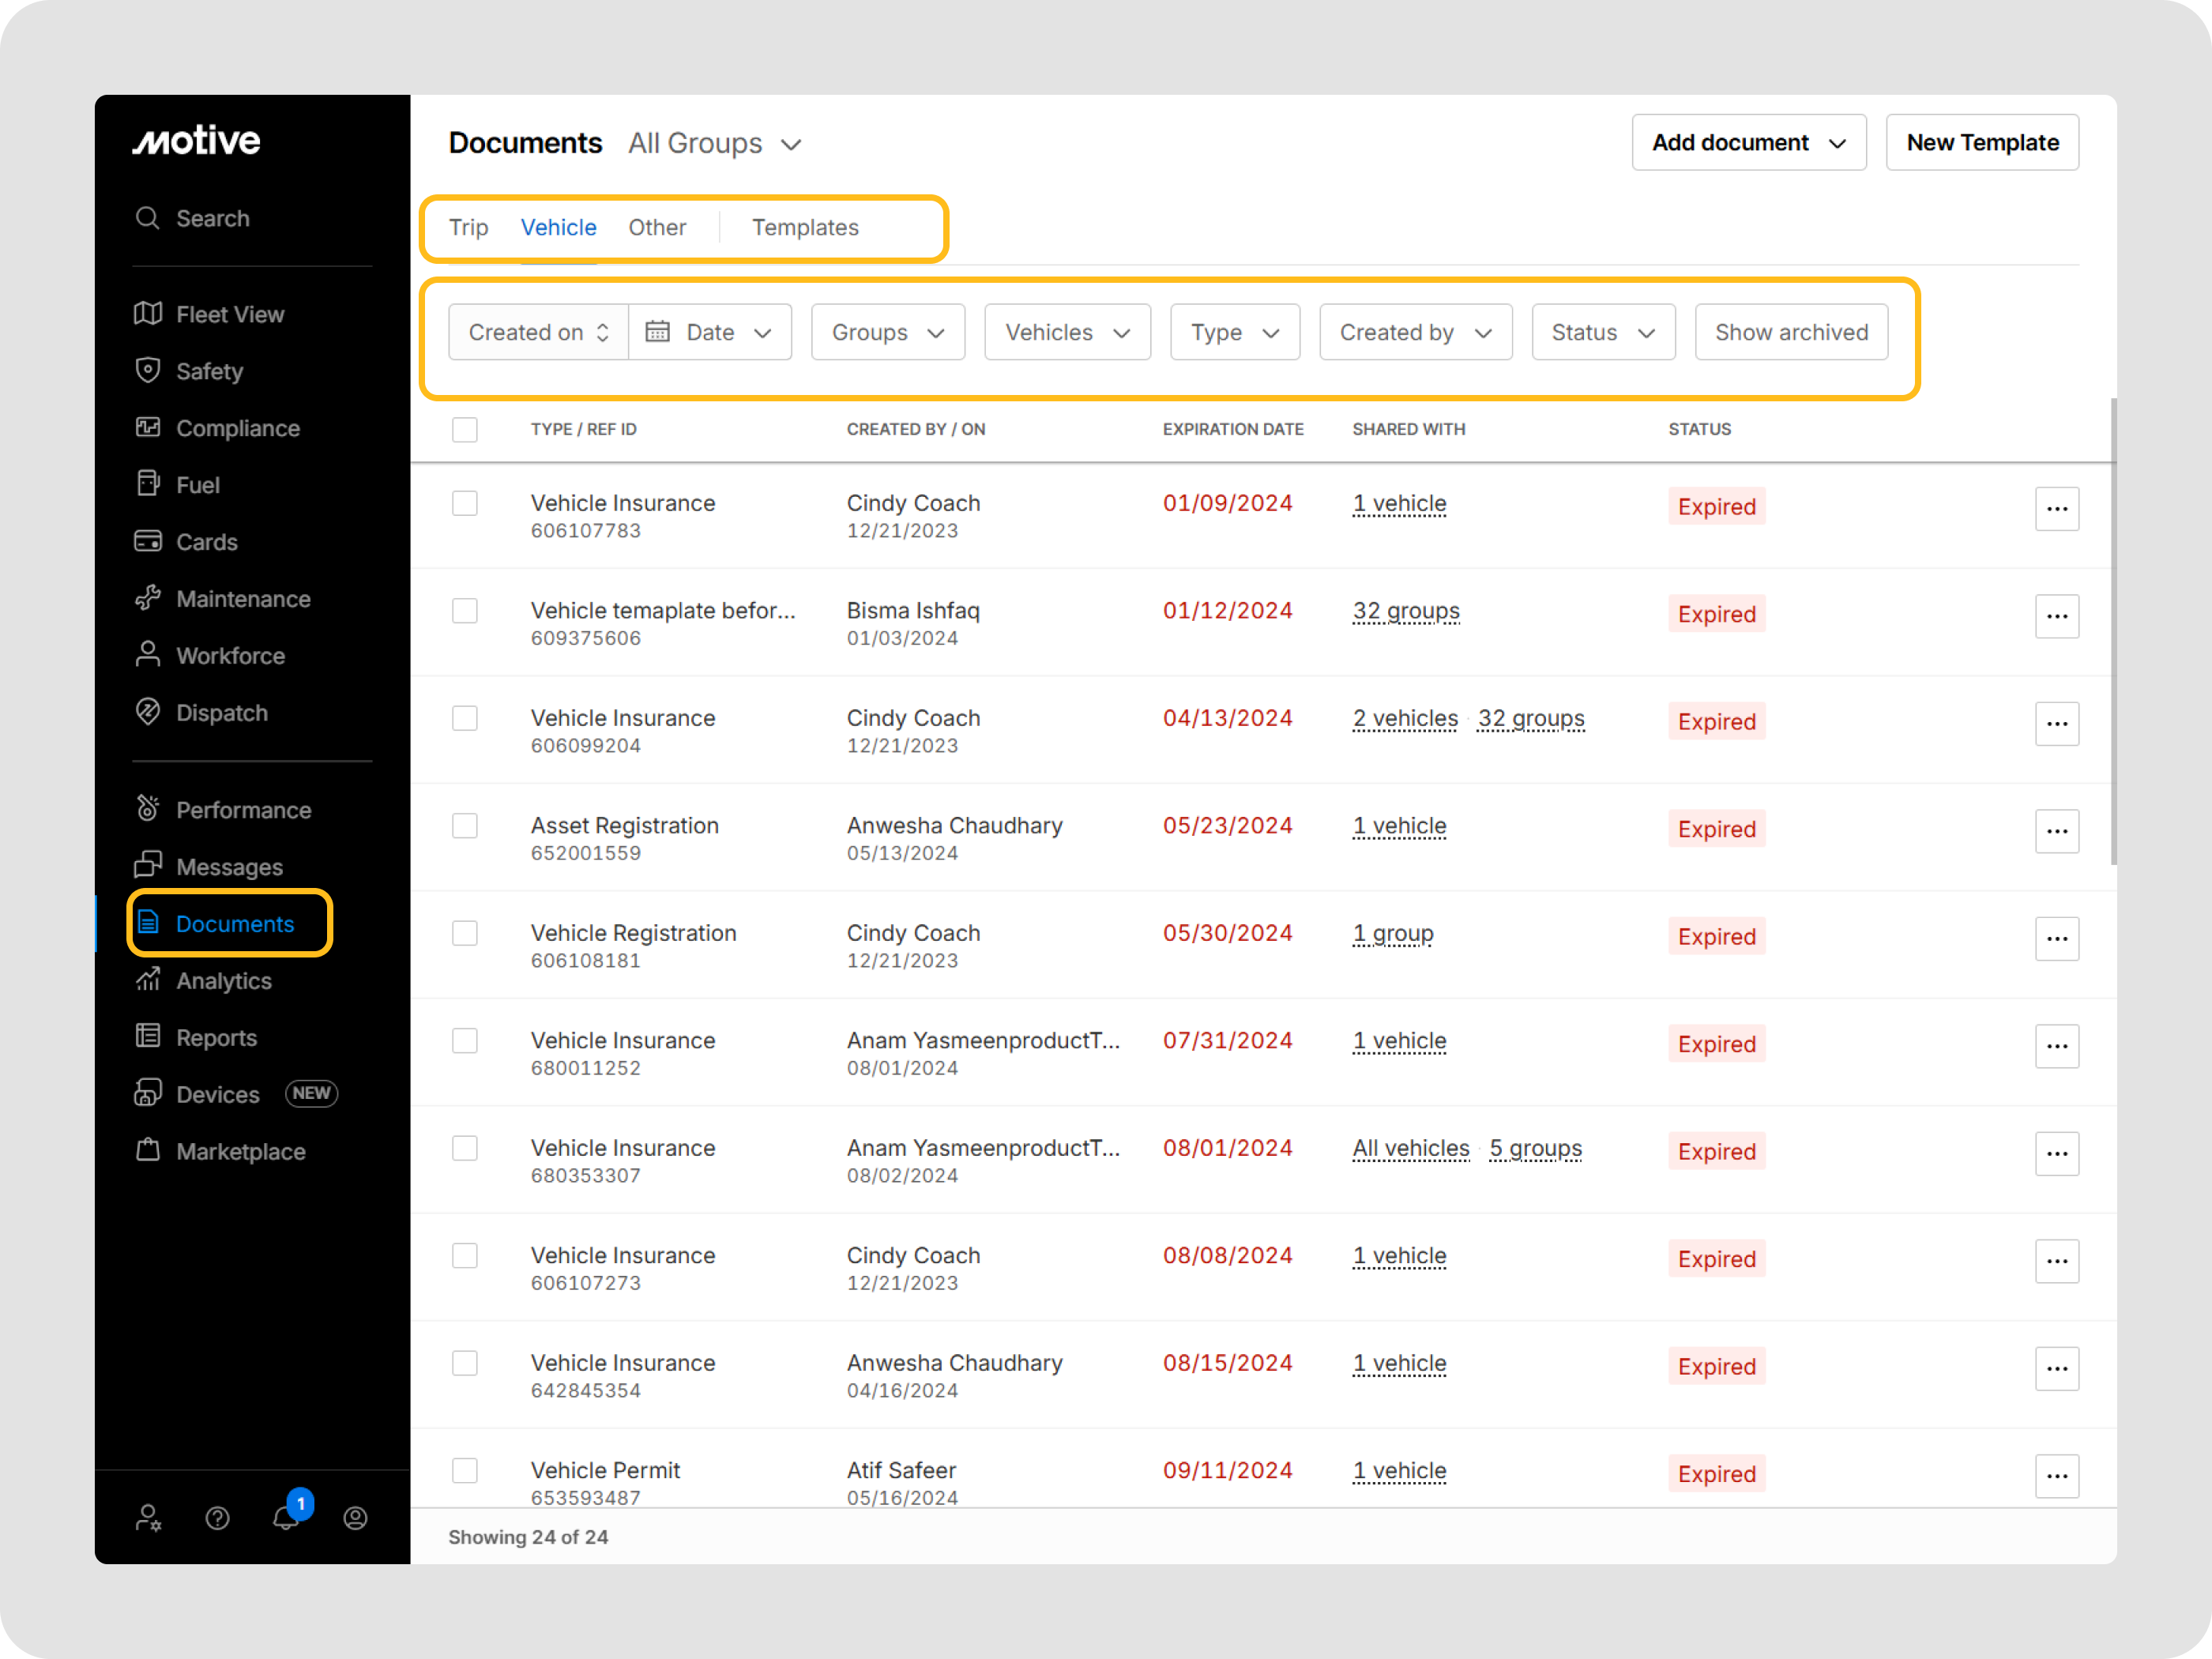2212x1659 pixels.
Task: Open the admin settings person-gear icon
Action: pos(148,1518)
